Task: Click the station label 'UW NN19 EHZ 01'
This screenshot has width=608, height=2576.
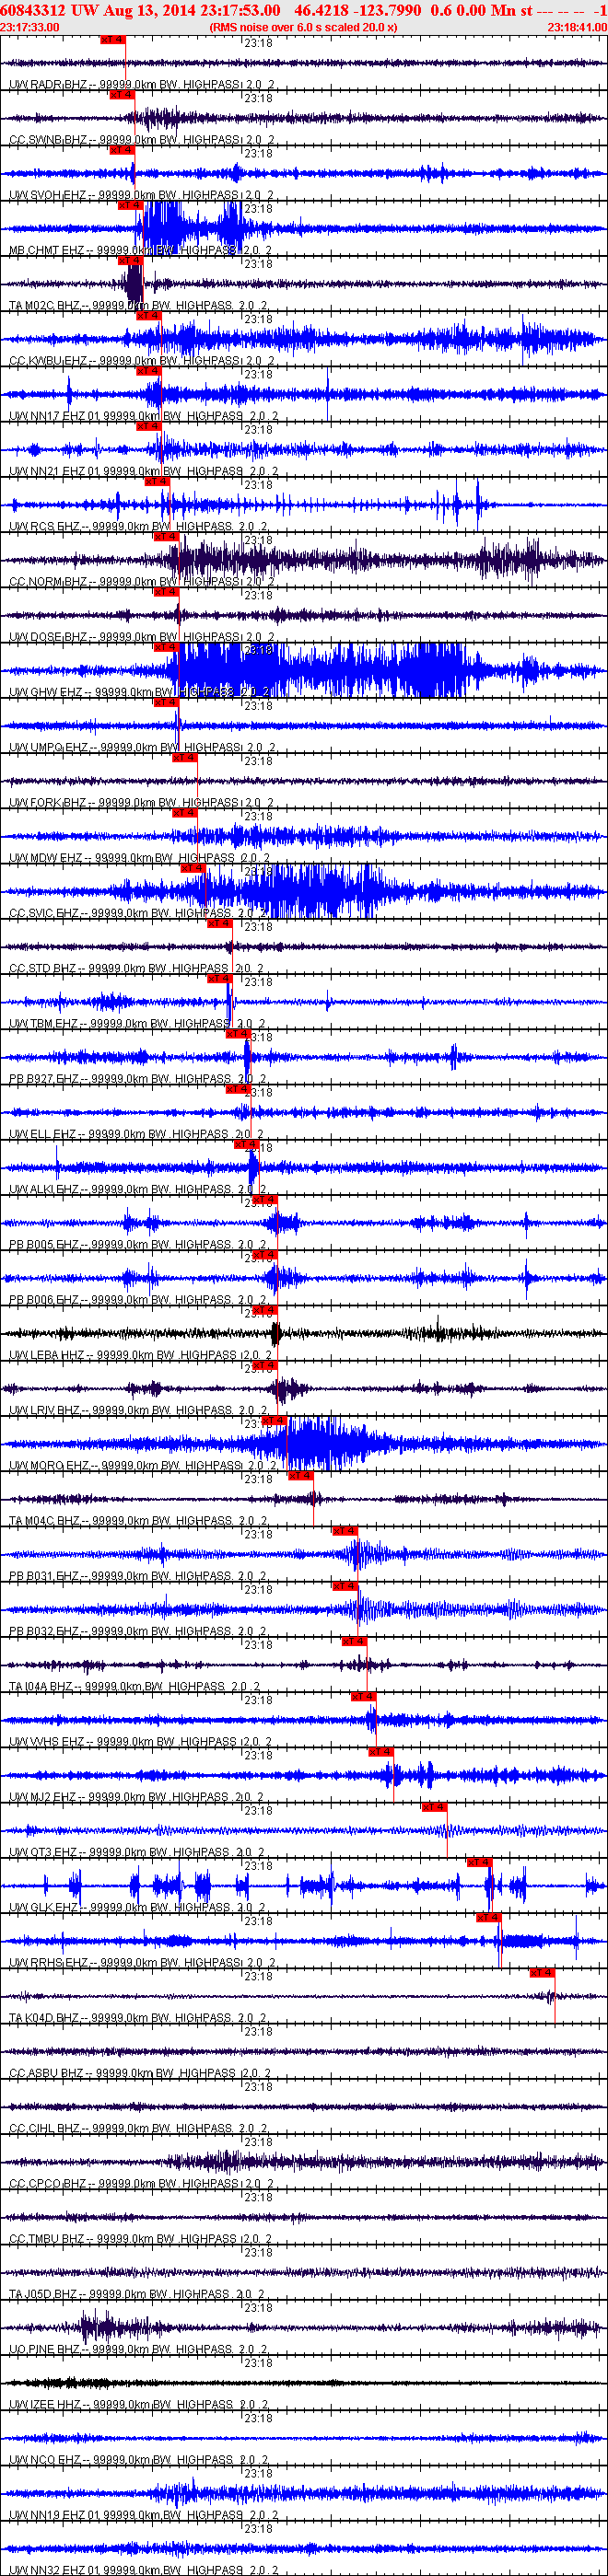Action: point(55,2516)
